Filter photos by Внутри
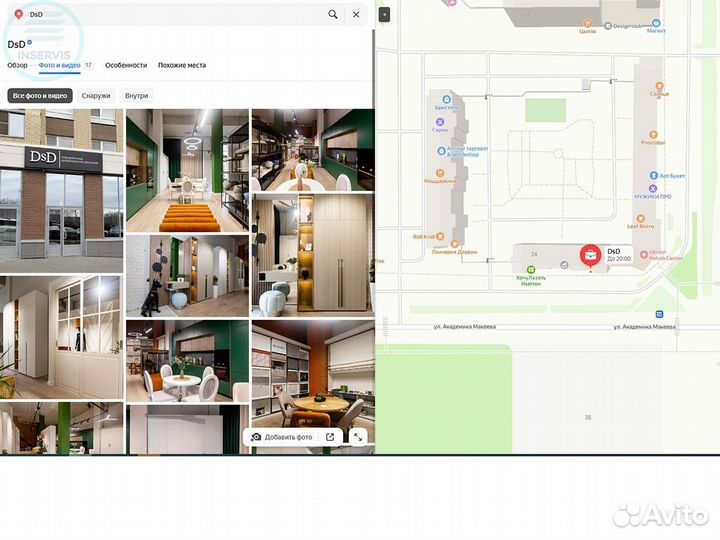Image resolution: width=720 pixels, height=540 pixels. pos(137,96)
